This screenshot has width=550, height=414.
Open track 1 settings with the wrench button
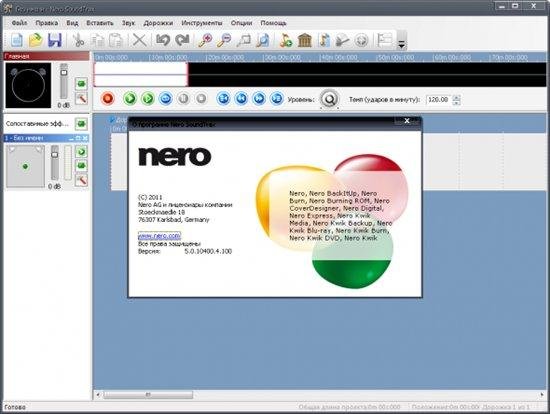click(x=81, y=180)
